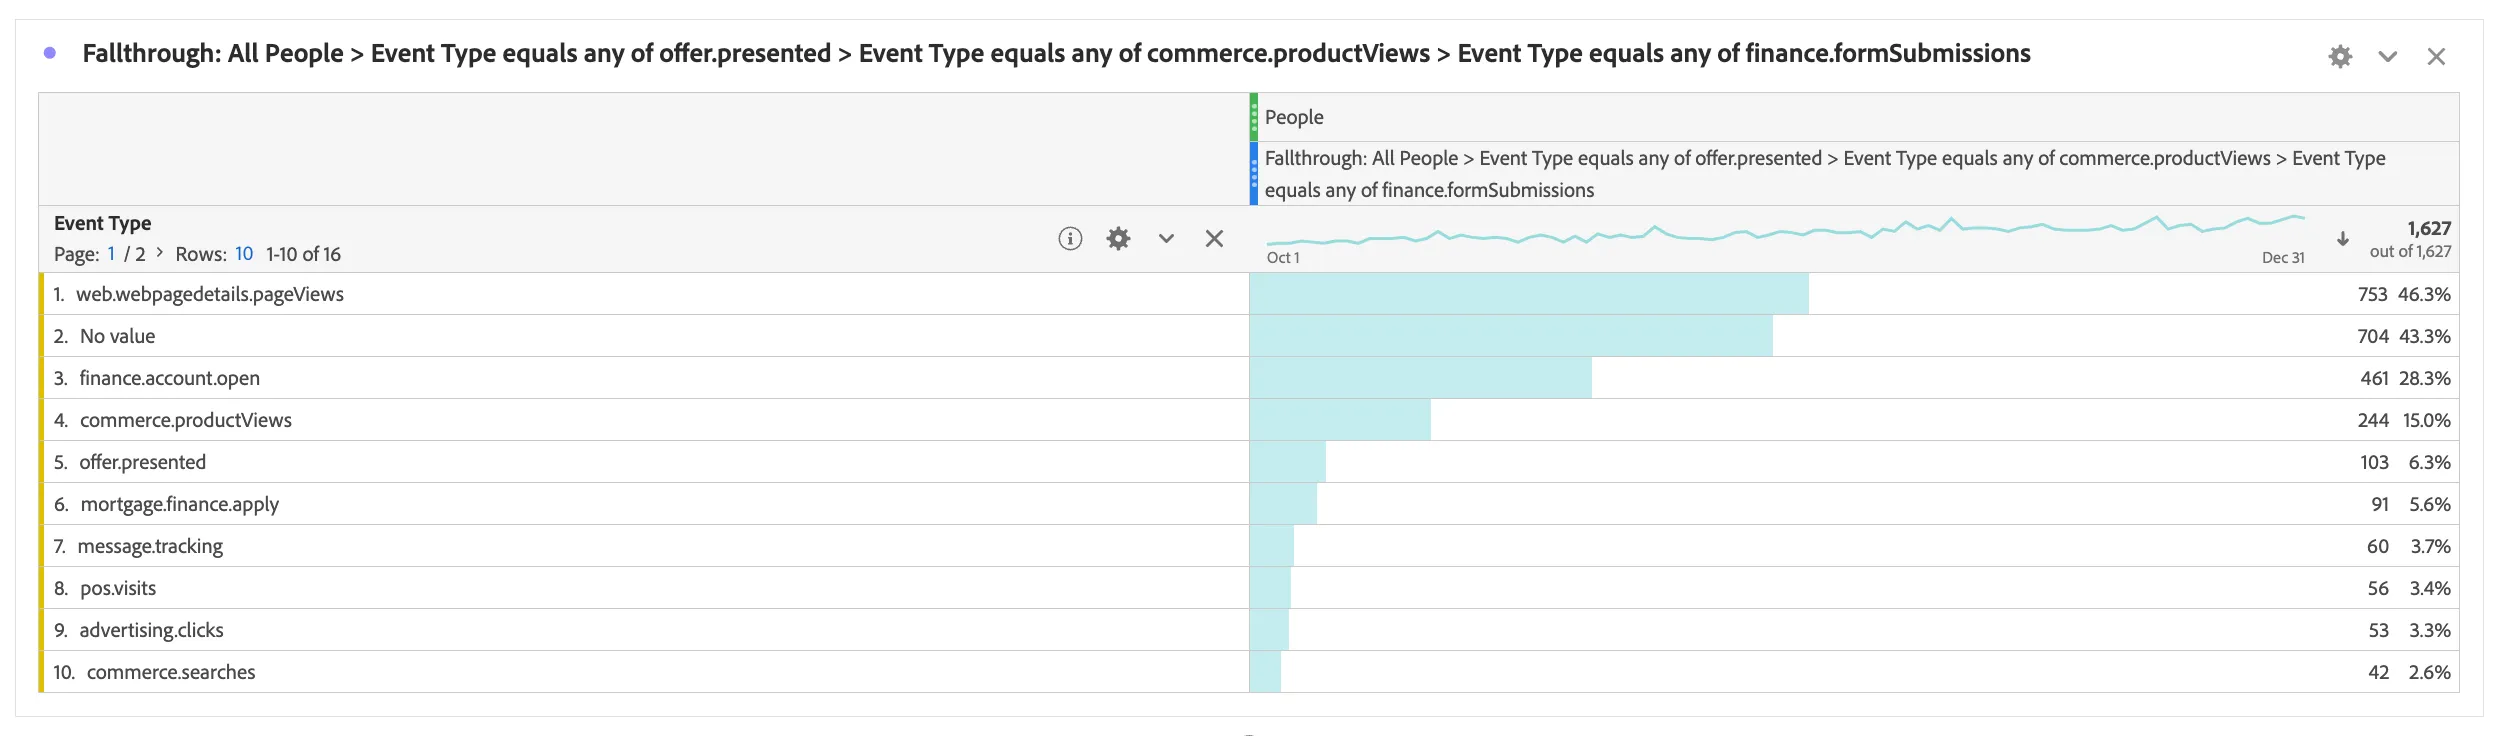Screen dimensions: 2504x736
Task: Select the purple dot beside the panel title
Action: [x=50, y=53]
